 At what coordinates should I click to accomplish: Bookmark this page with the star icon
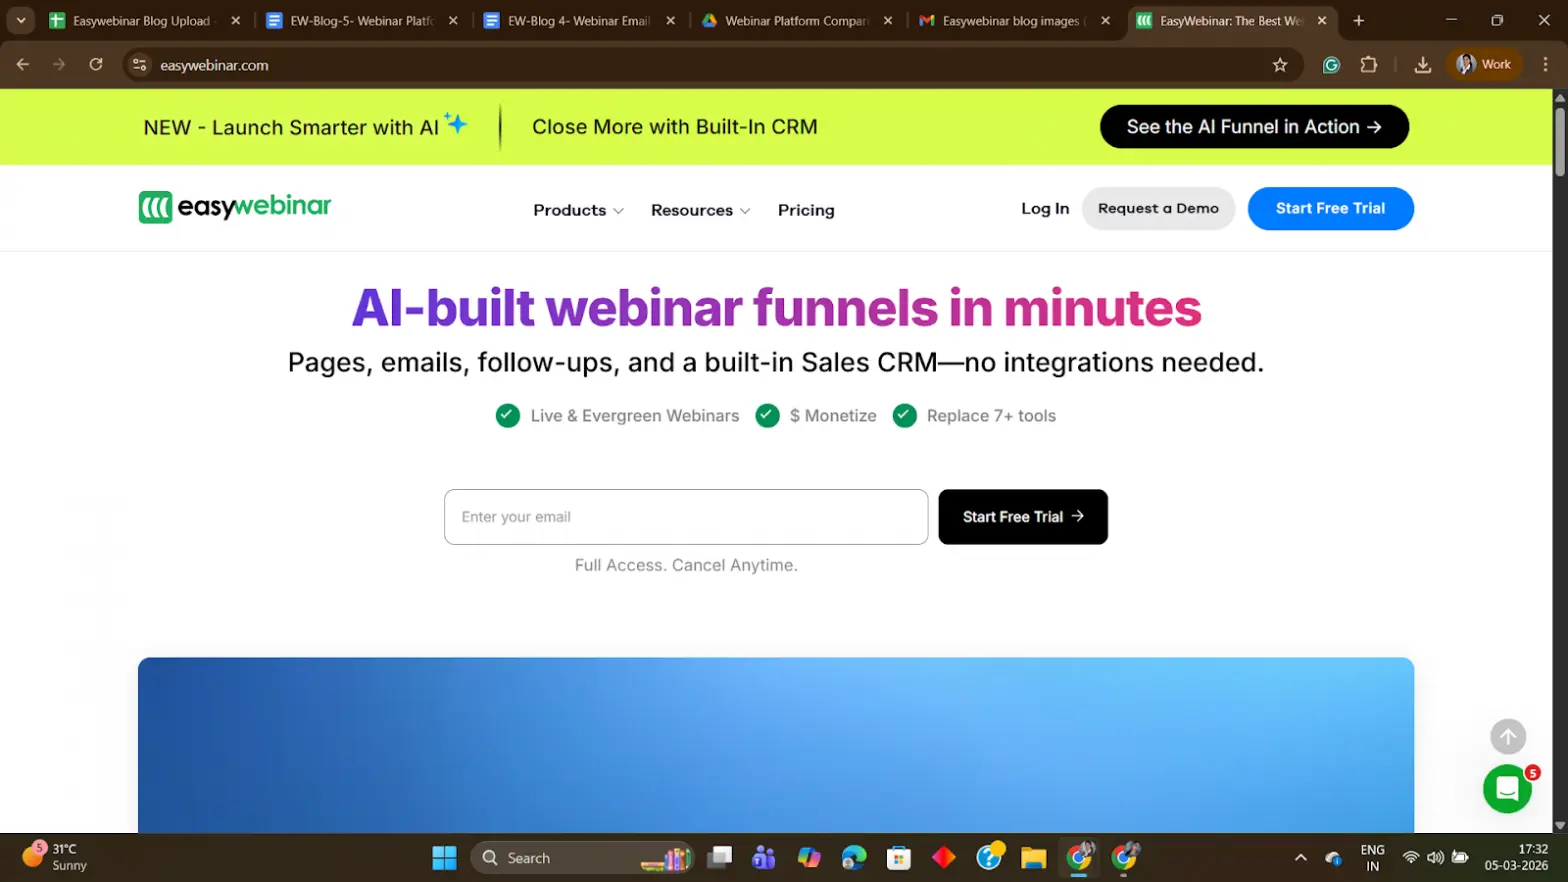(1279, 65)
